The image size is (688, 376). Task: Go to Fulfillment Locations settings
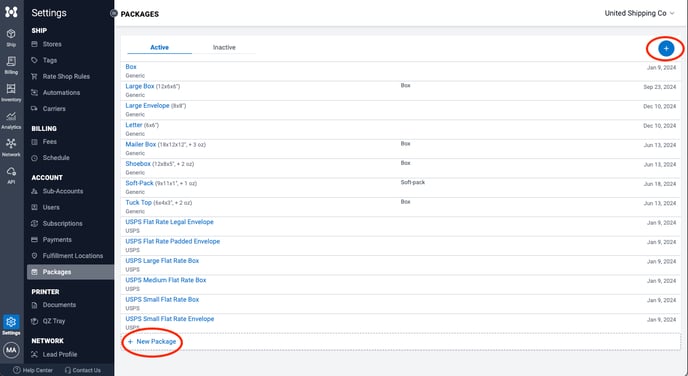point(72,256)
